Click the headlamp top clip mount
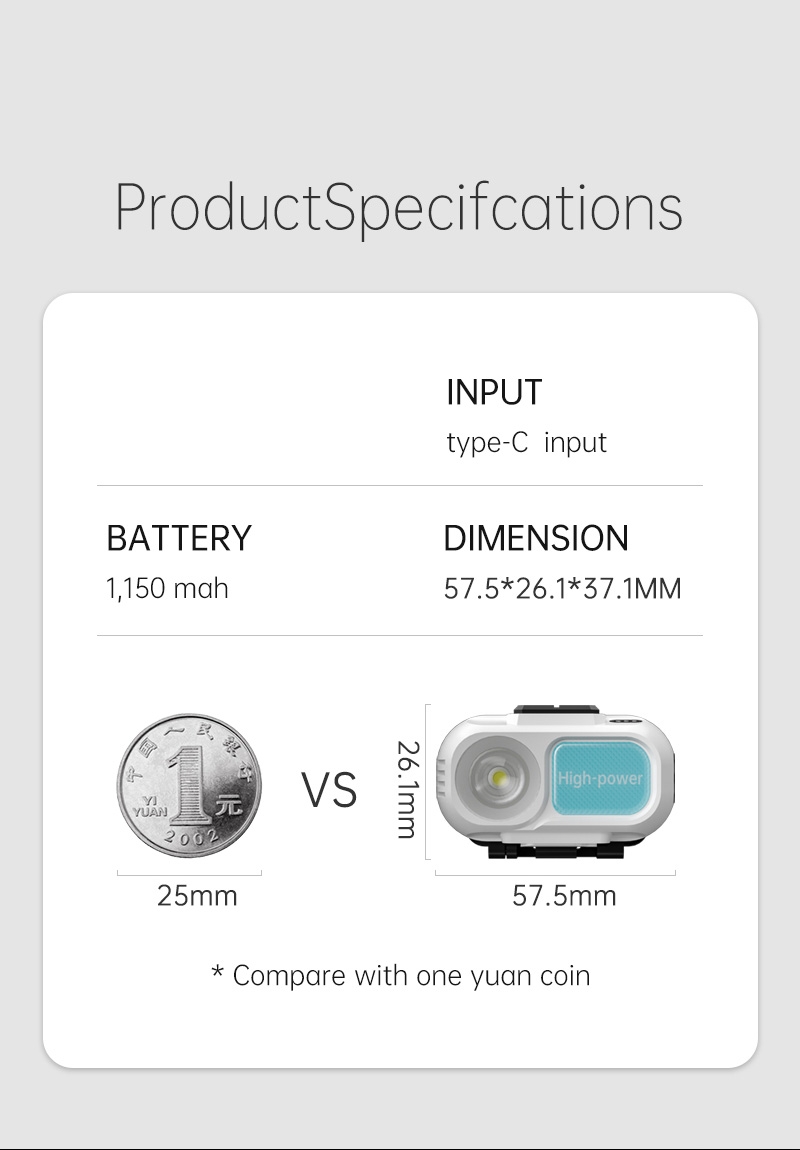The image size is (800, 1150). pyautogui.click(x=557, y=709)
